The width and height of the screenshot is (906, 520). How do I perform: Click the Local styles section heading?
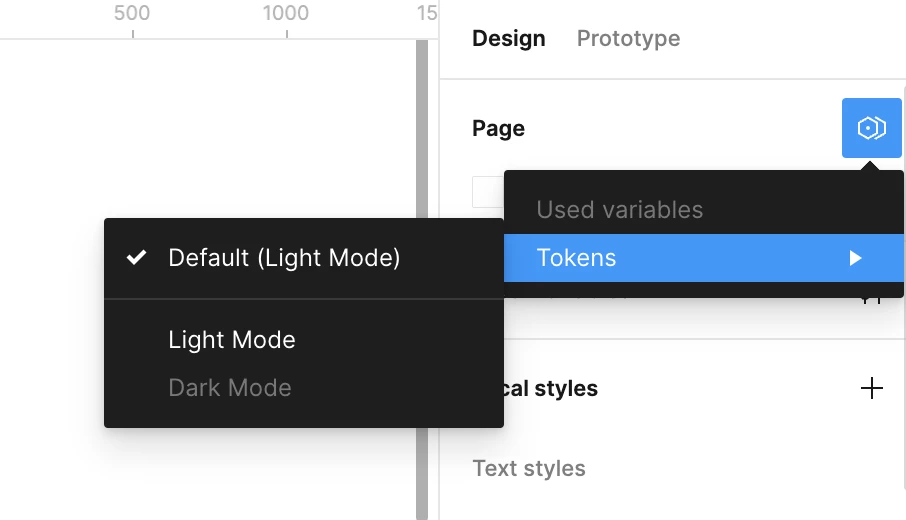click(551, 388)
